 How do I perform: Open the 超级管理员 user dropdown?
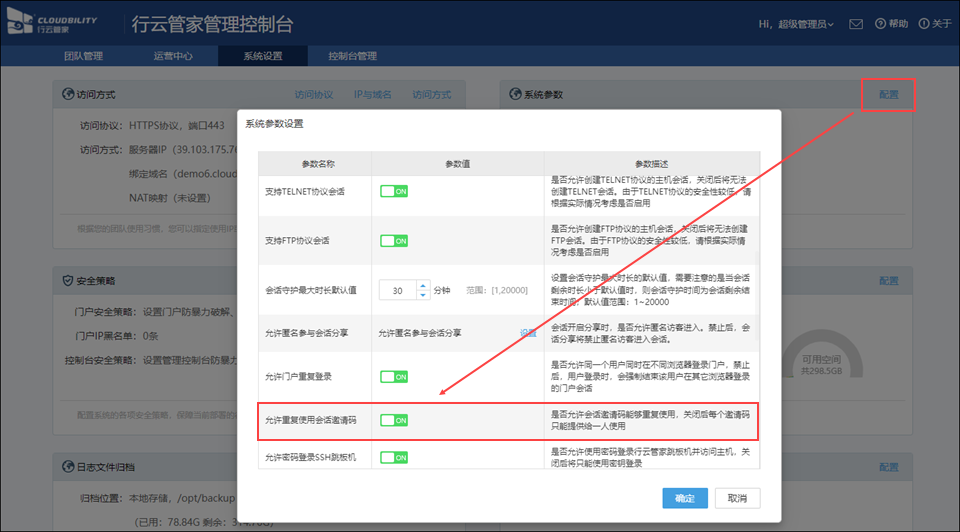coord(796,24)
